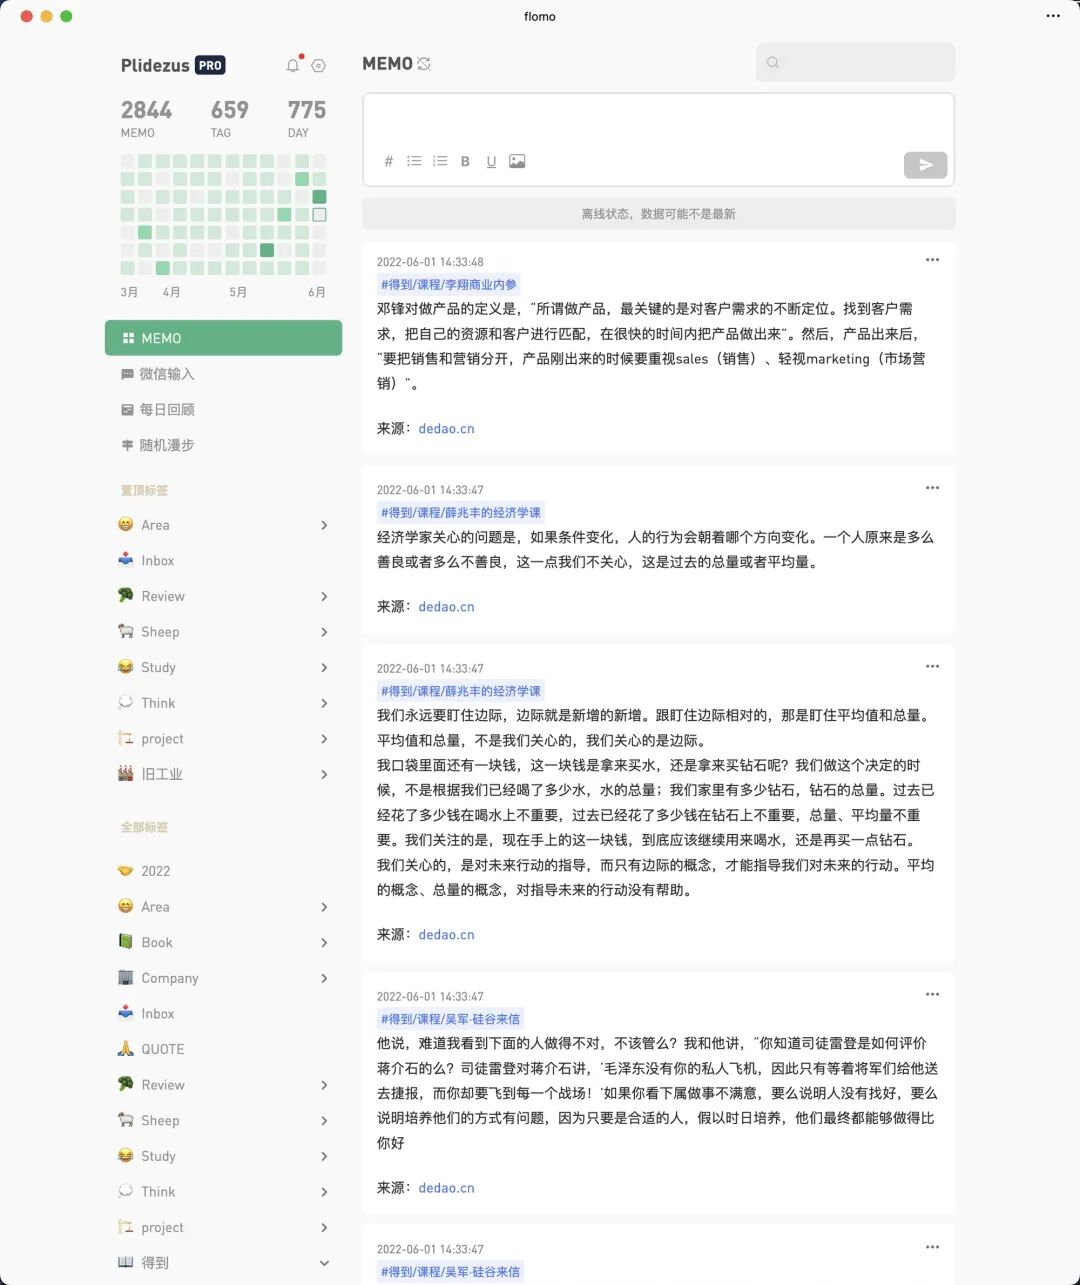Insert an image into the memo

tap(517, 161)
